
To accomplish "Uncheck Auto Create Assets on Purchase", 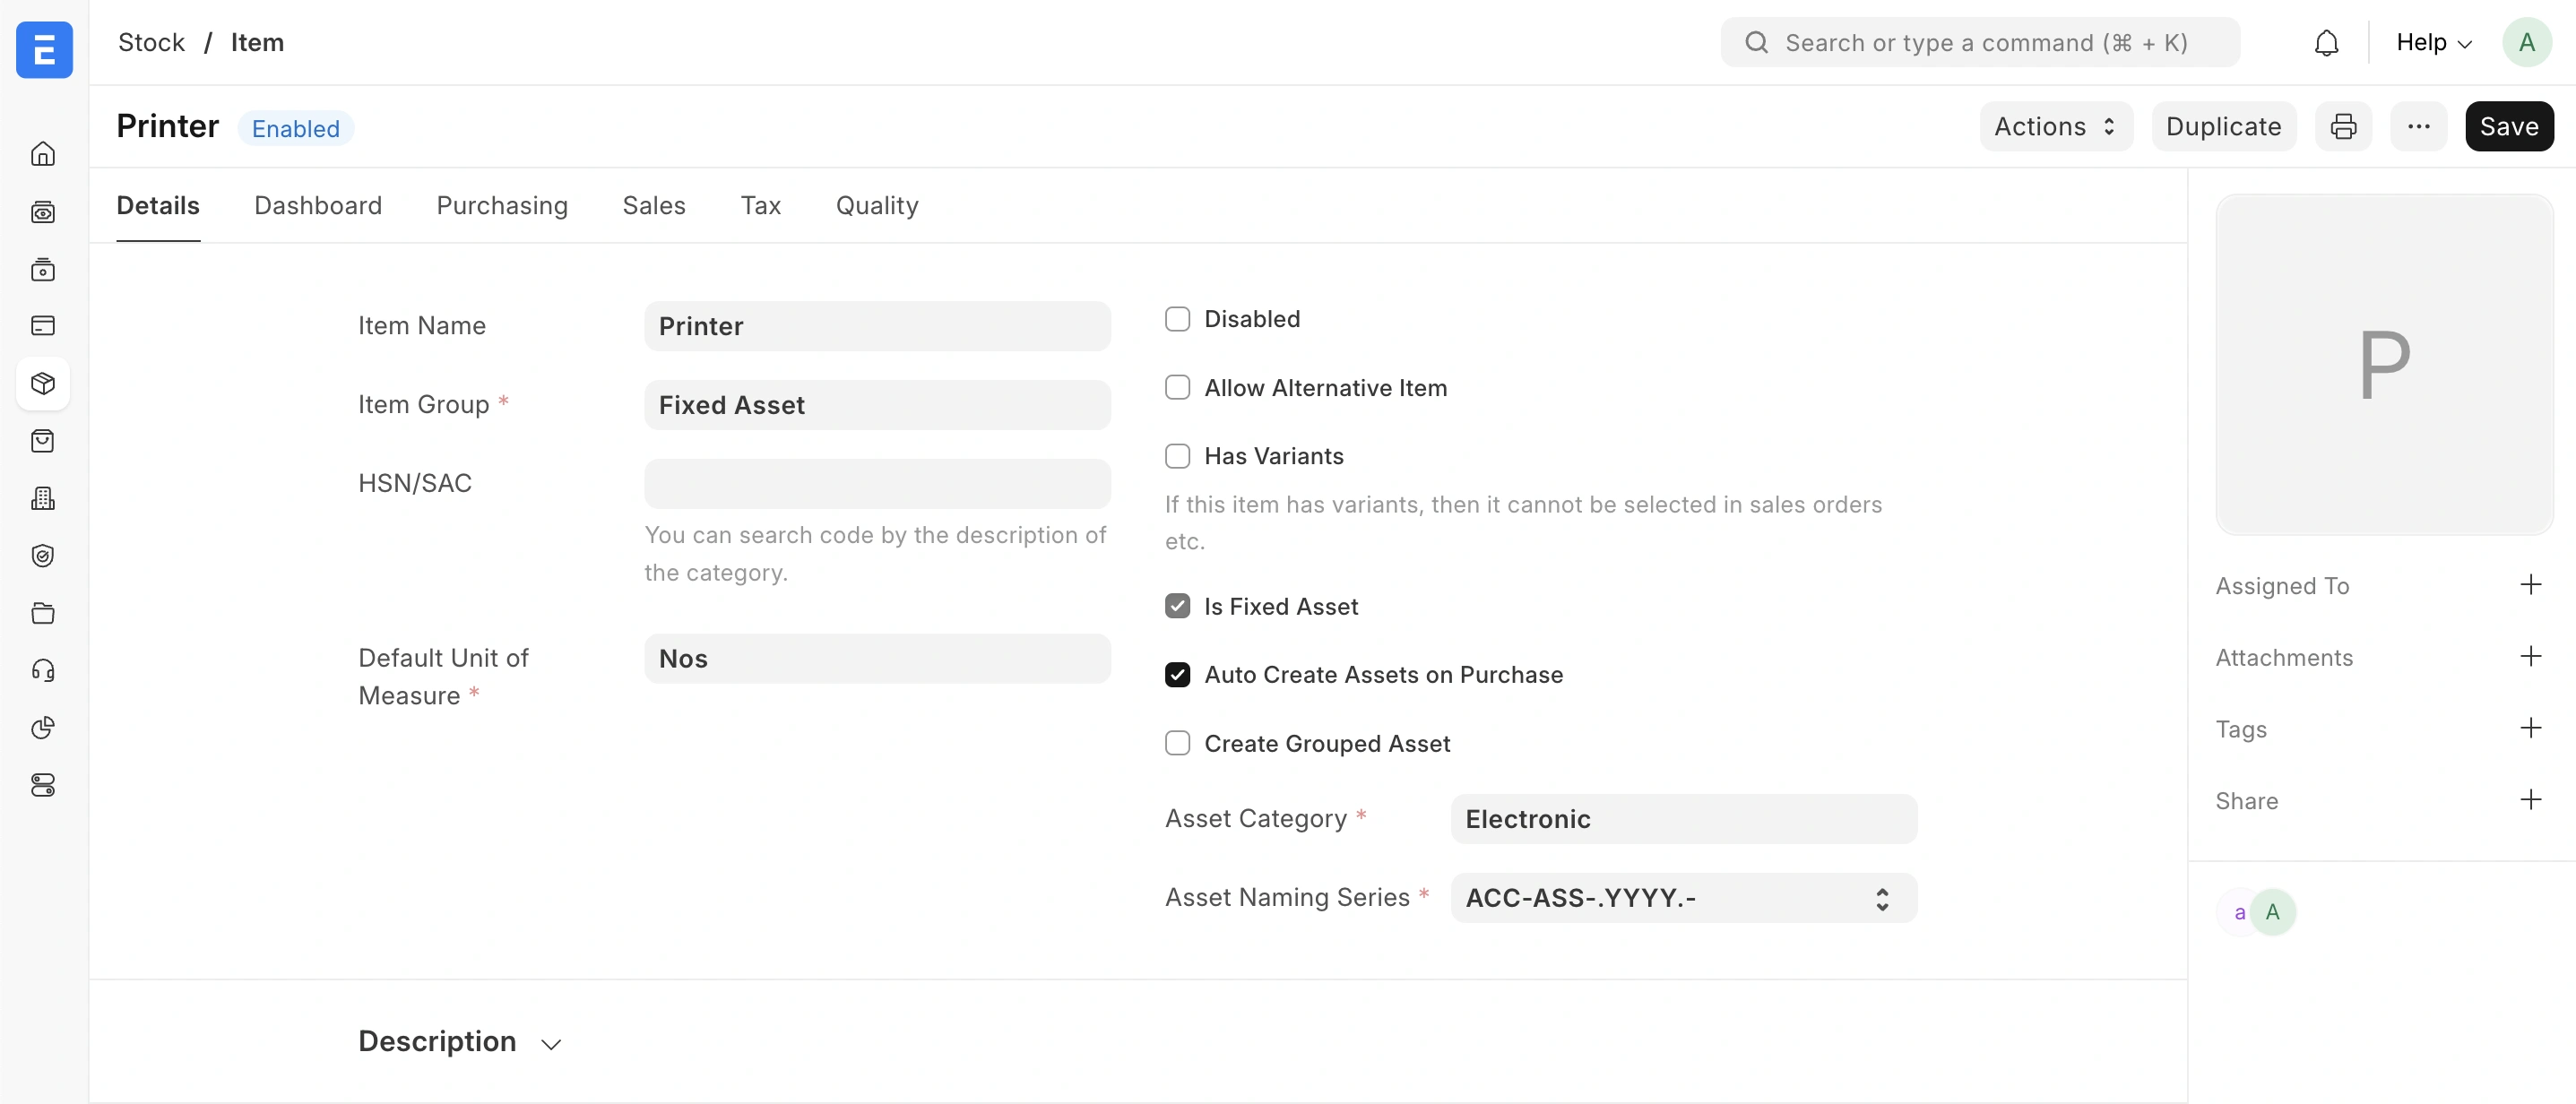I will click(1177, 675).
